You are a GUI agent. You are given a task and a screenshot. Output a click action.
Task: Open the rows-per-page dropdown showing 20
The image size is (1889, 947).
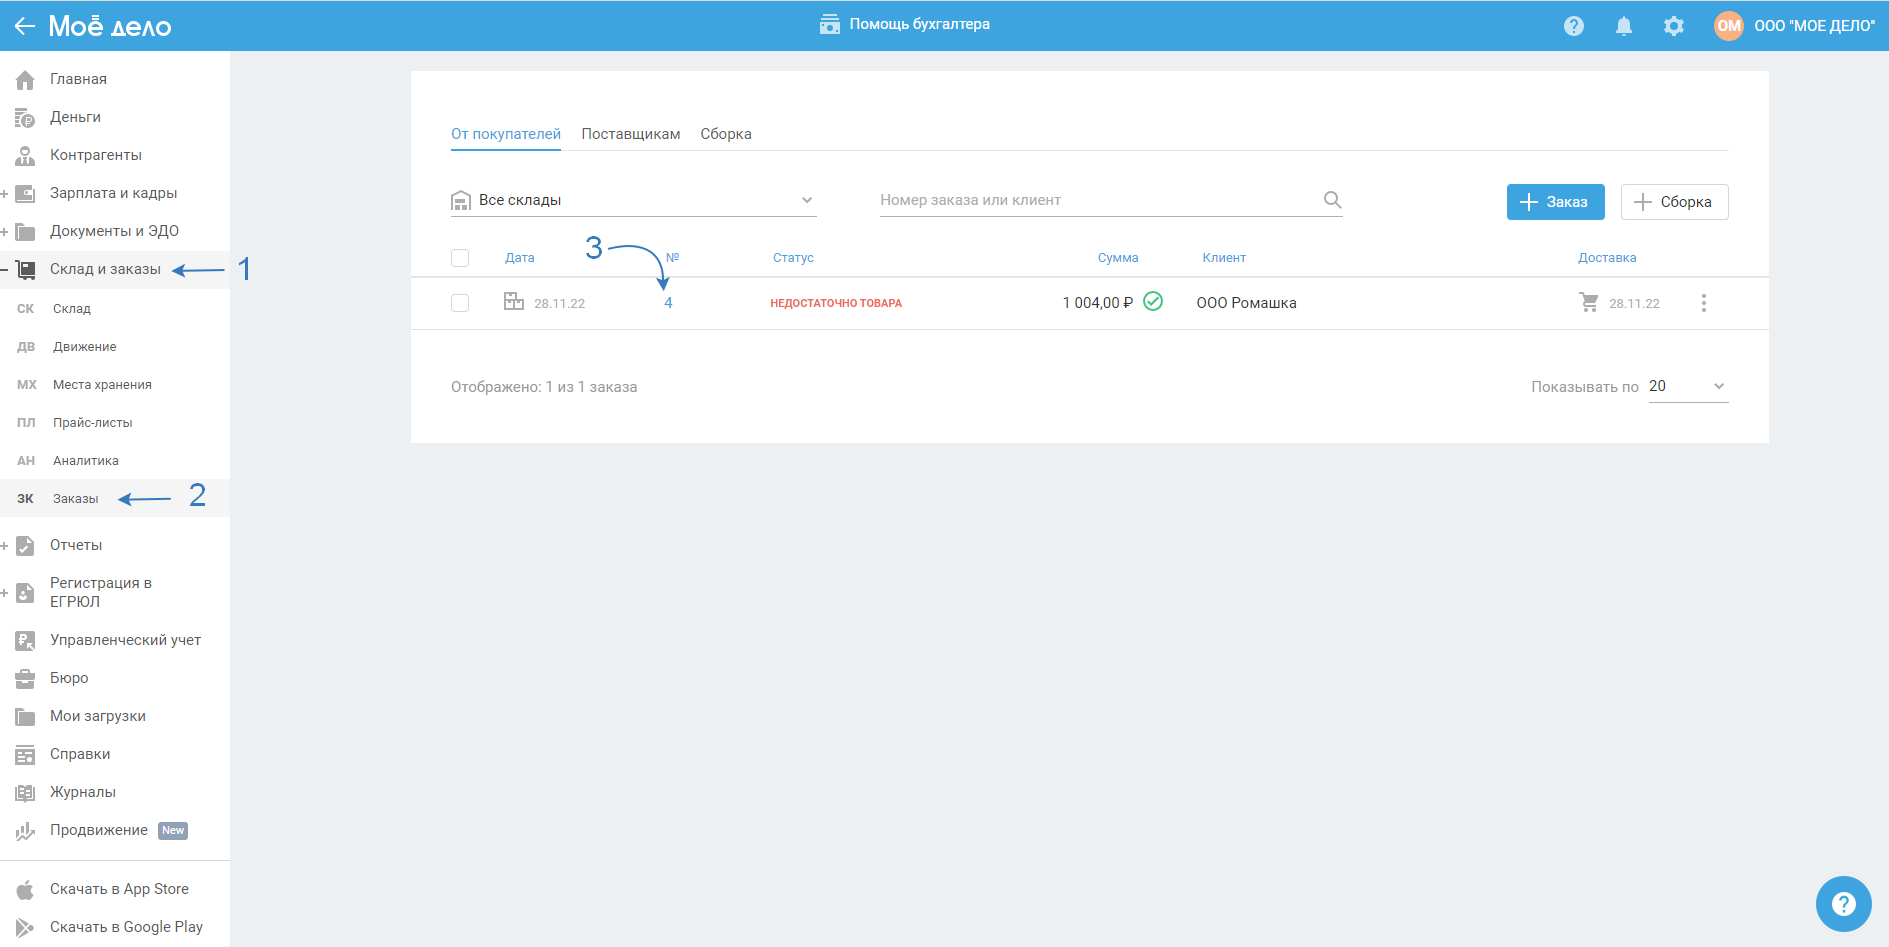(1687, 387)
